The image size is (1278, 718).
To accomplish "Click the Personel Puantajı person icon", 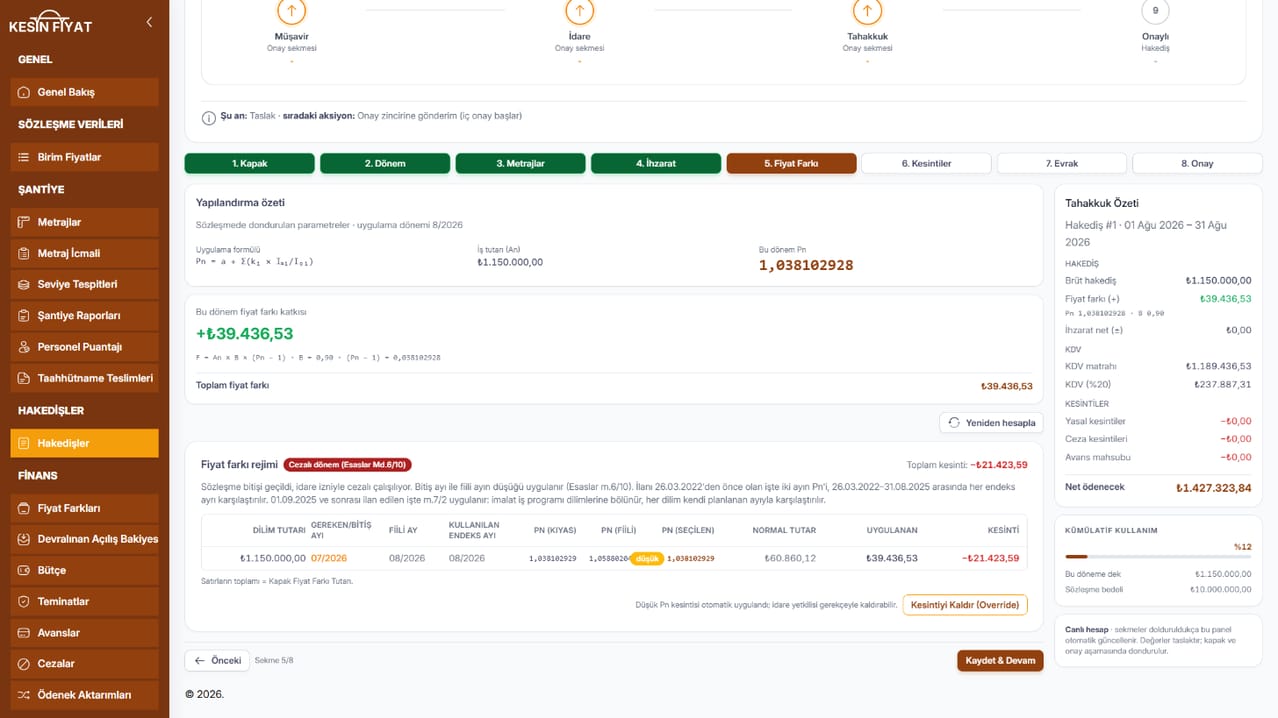I will (24, 347).
